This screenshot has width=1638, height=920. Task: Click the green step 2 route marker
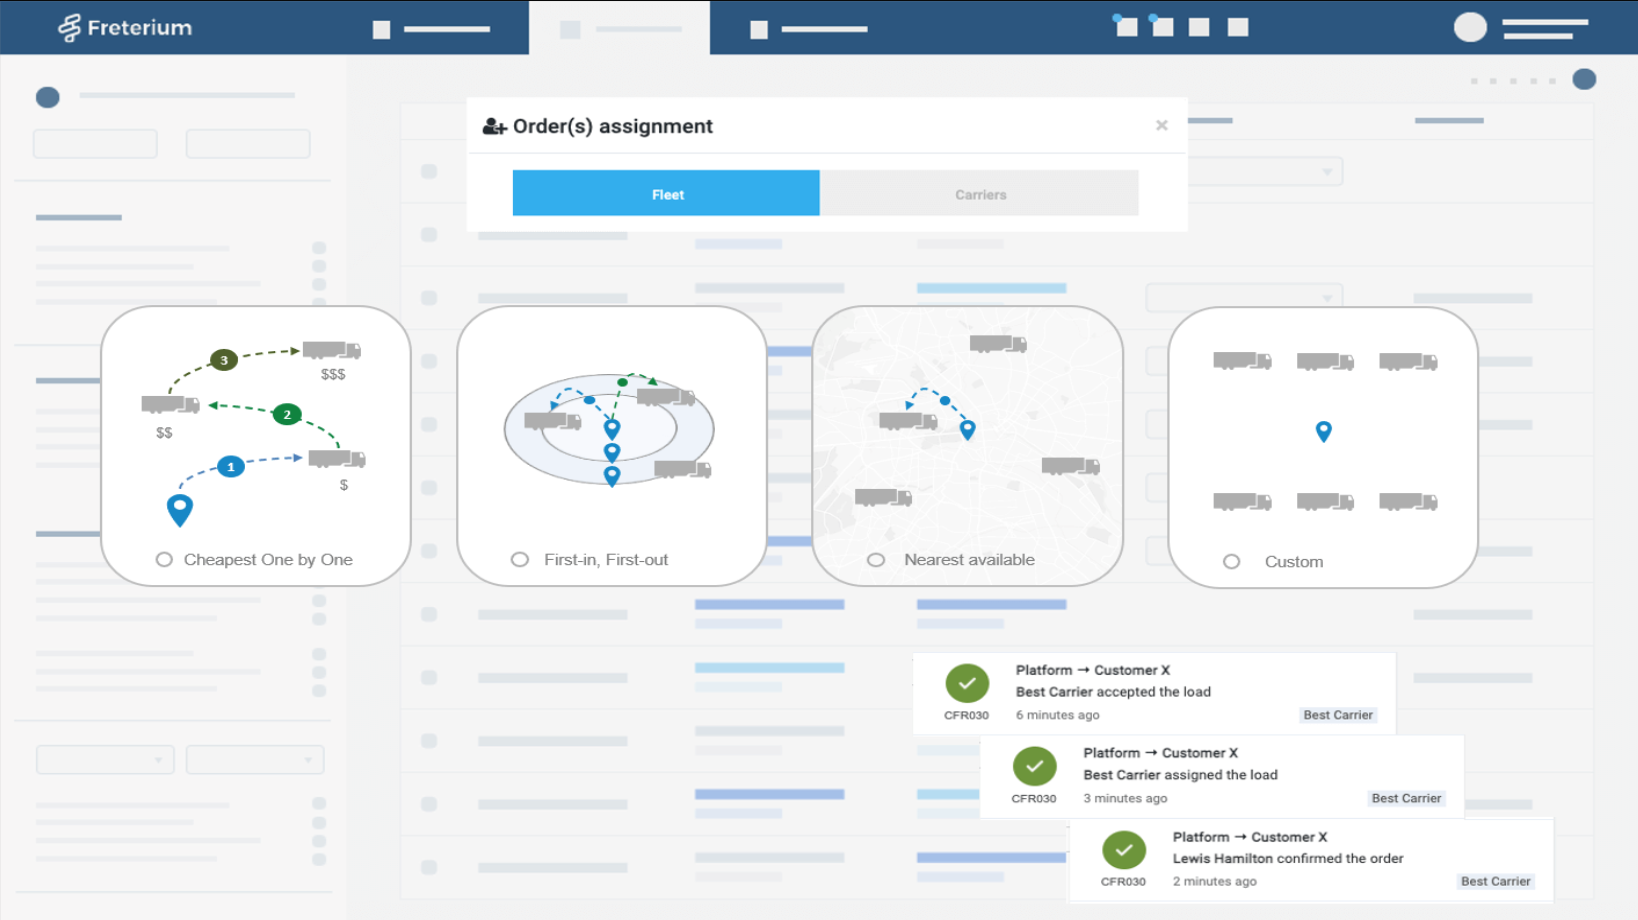click(287, 414)
